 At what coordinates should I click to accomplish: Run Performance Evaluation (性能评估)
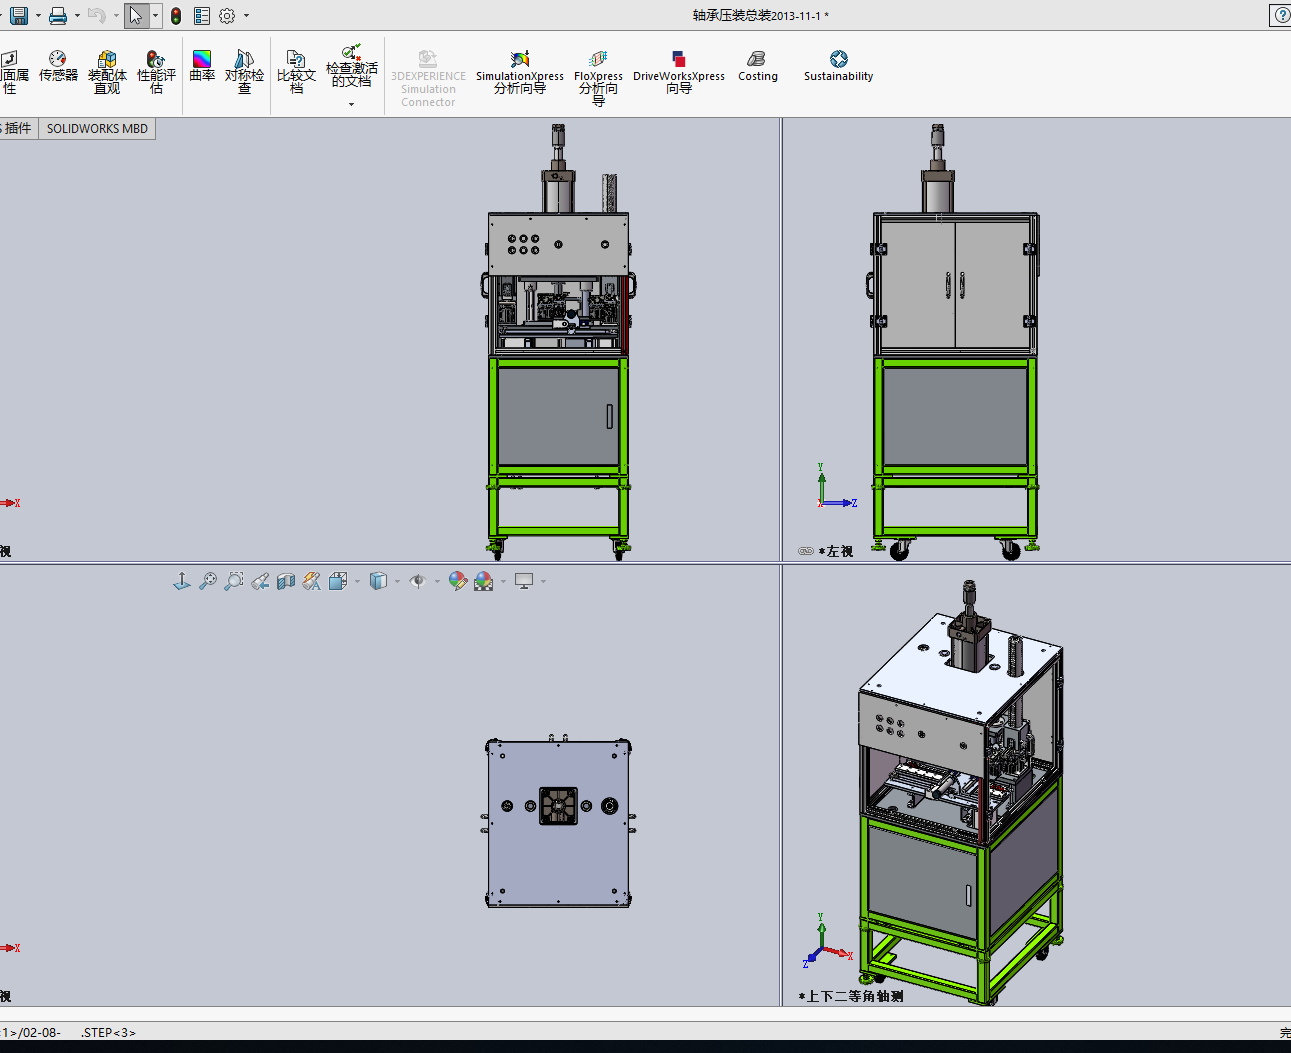156,72
